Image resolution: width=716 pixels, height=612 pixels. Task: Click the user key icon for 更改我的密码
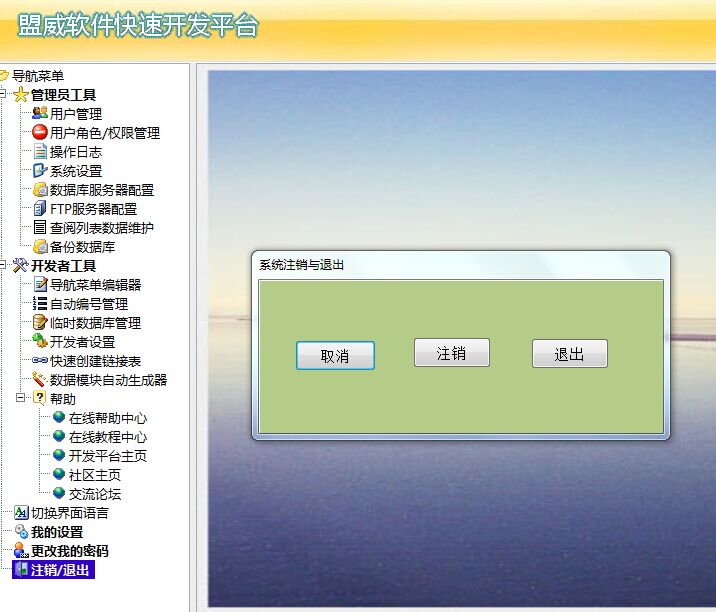21,550
